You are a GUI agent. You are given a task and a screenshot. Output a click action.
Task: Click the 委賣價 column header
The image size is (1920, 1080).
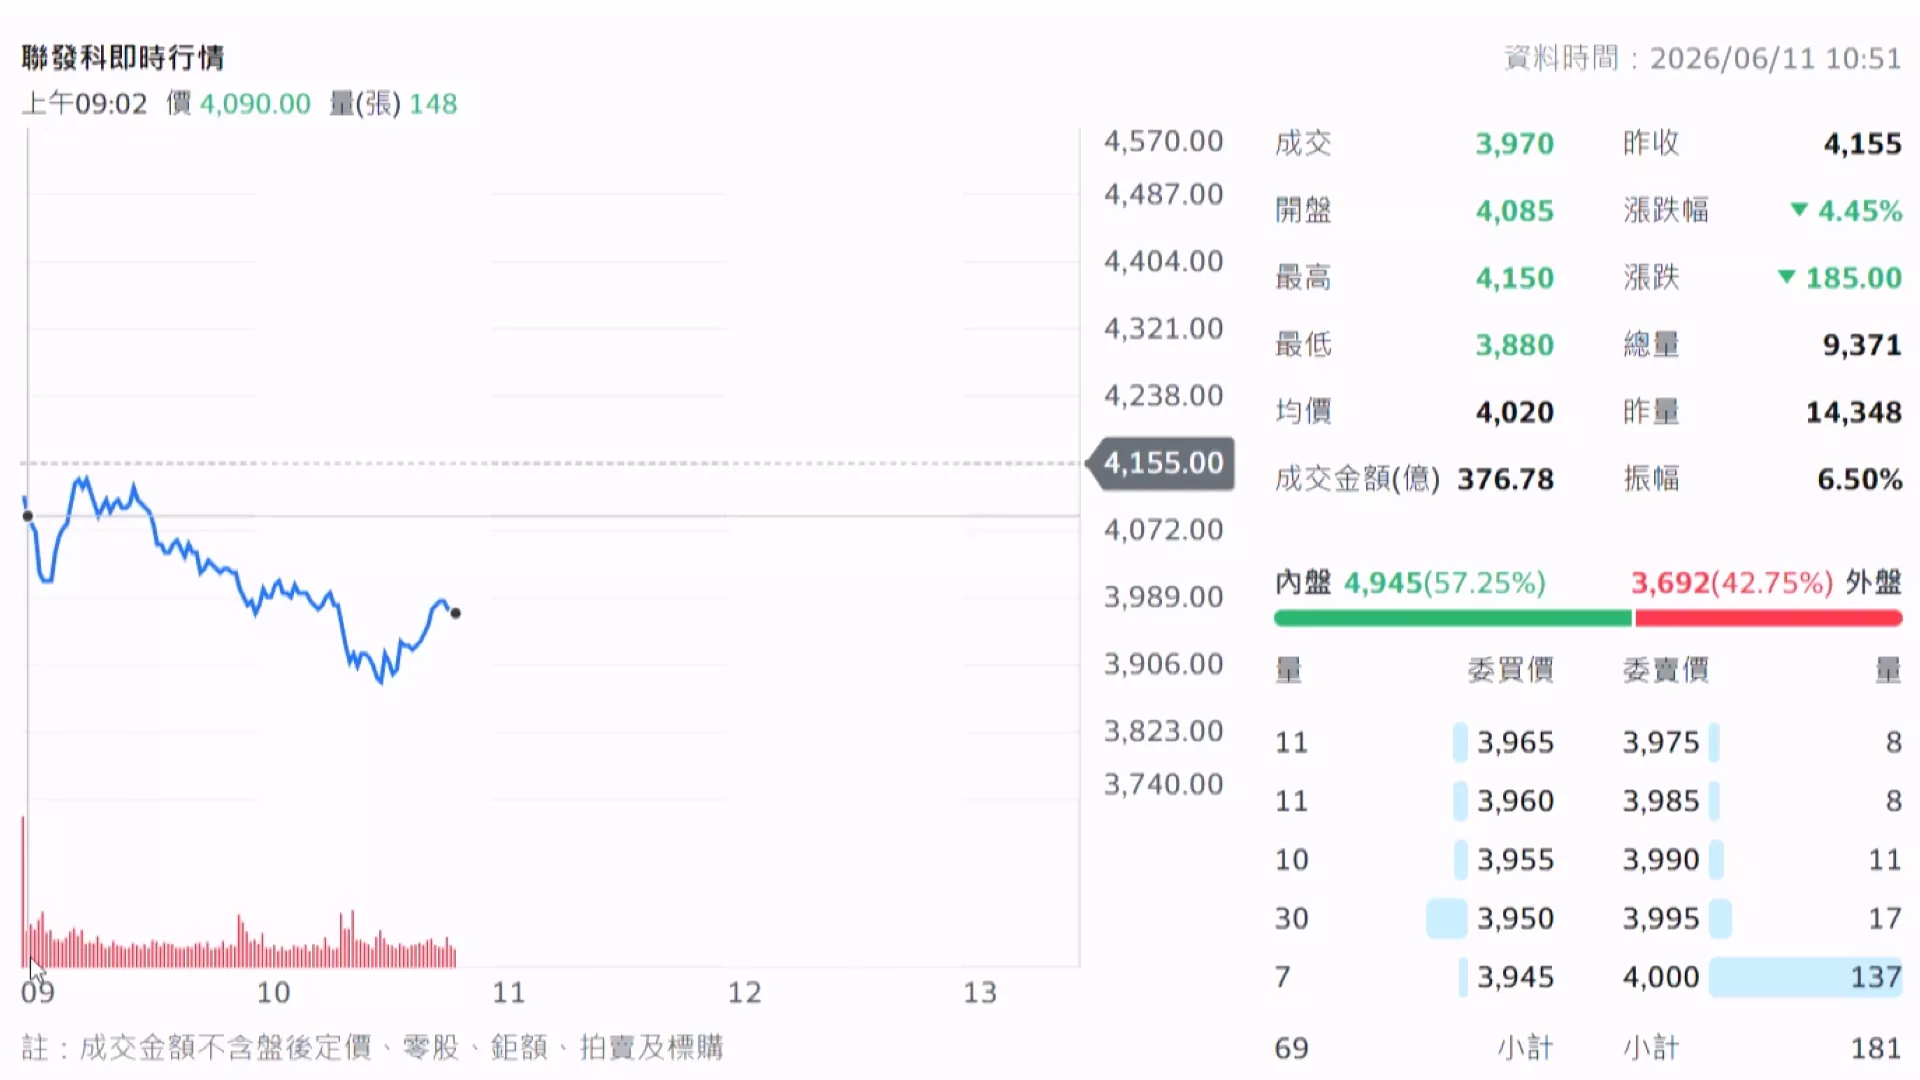(1665, 669)
